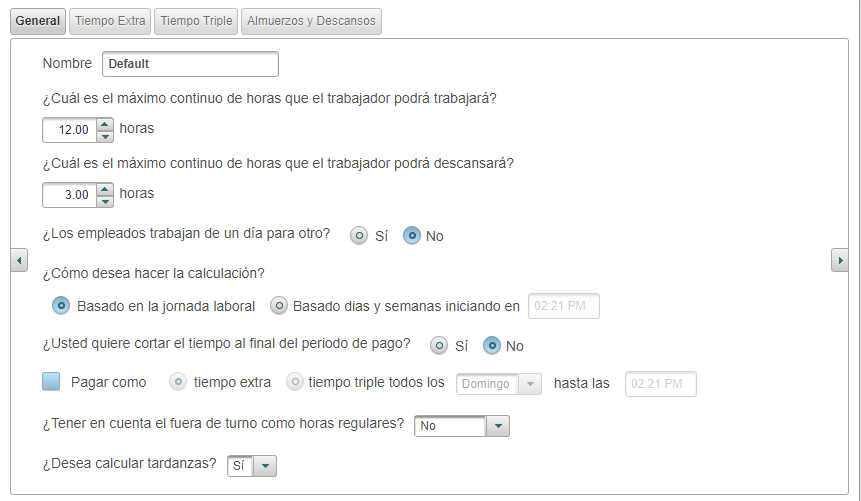Switch to the Tiempo Extra tab
The image size is (861, 501).
click(110, 21)
